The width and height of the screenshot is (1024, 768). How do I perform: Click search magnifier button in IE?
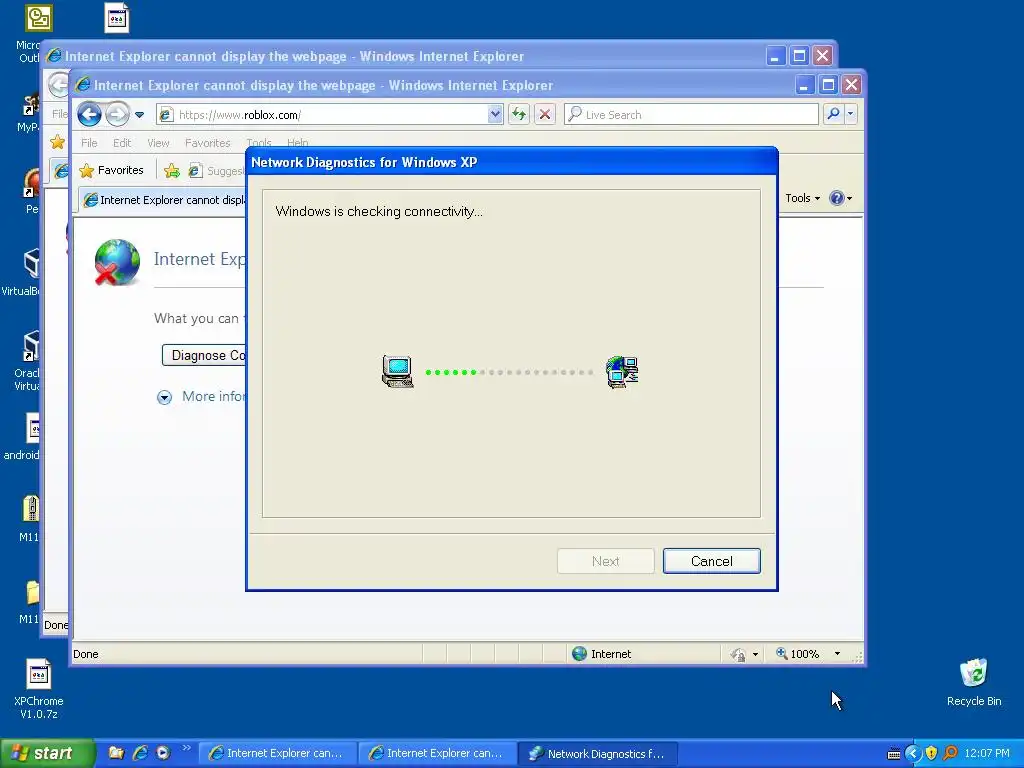point(833,114)
